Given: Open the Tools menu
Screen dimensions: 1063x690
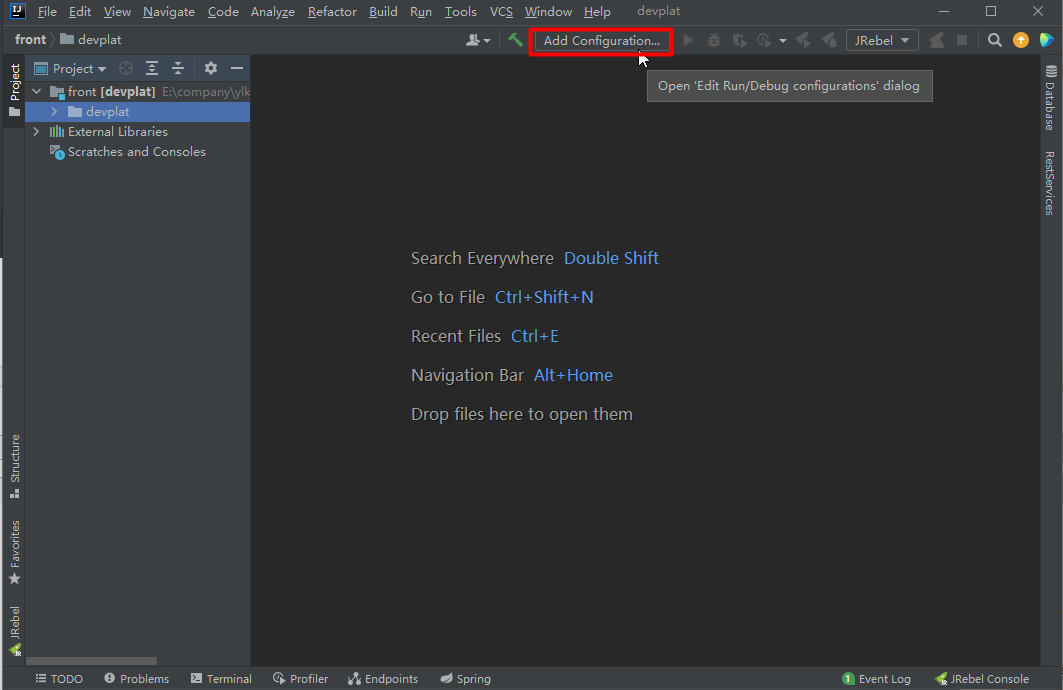Looking at the screenshot, I should 460,12.
